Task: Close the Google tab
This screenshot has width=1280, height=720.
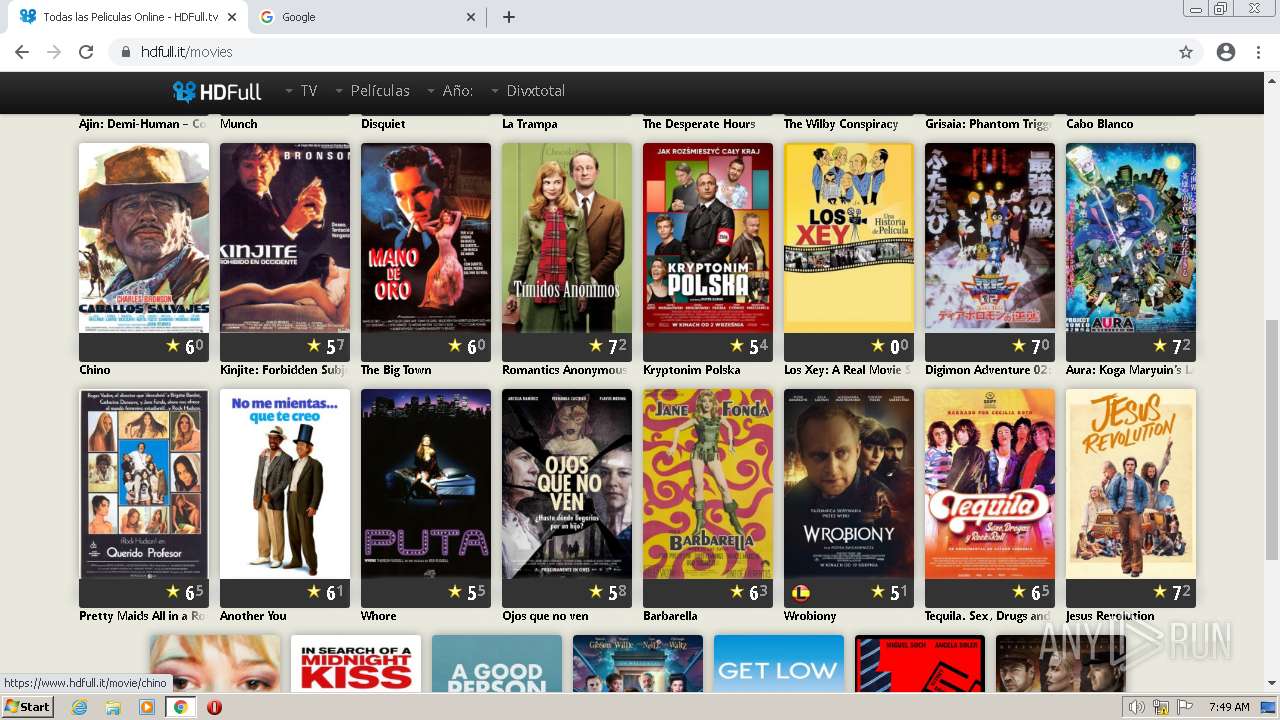Action: tap(472, 17)
